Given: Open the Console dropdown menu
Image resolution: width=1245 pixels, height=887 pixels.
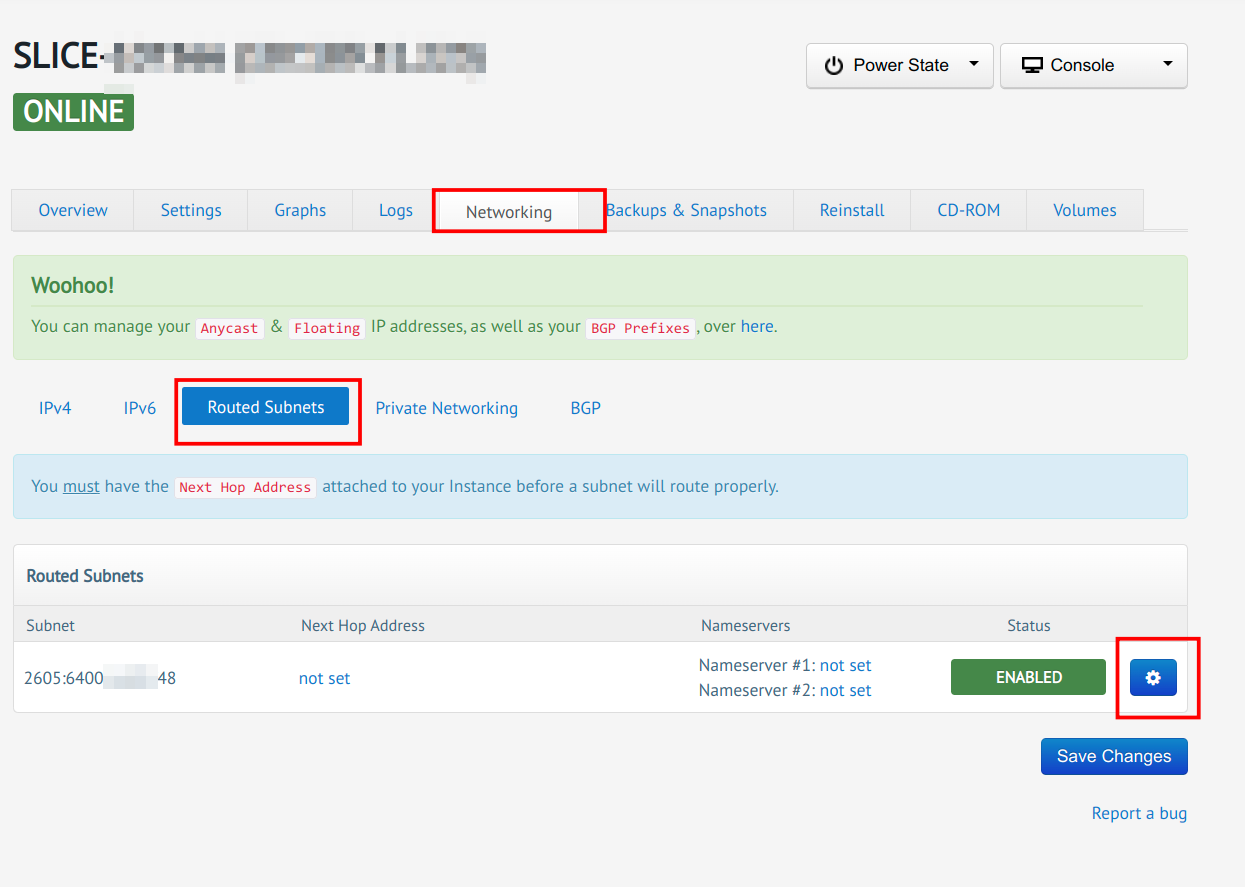Looking at the screenshot, I should pyautogui.click(x=1093, y=66).
